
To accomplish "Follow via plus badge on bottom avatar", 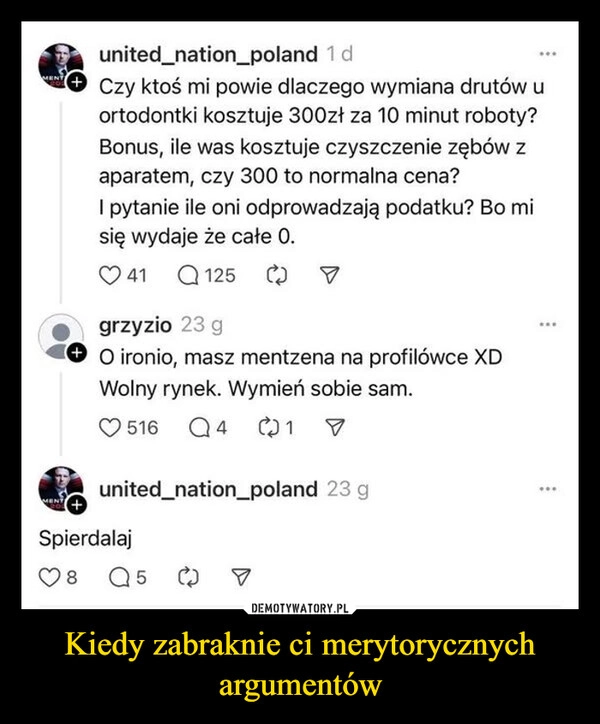I will pyautogui.click(x=77, y=505).
